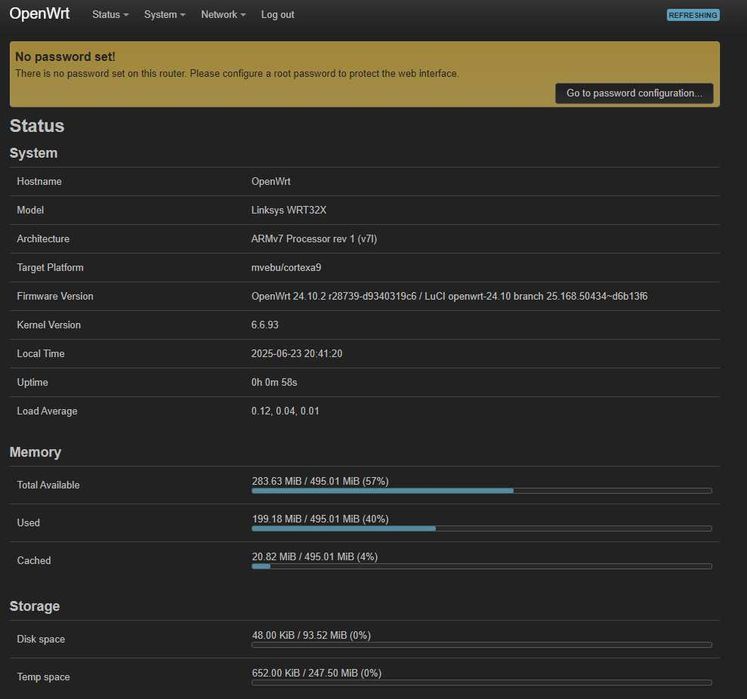Click the Cached memory progress bar
The width and height of the screenshot is (747, 699).
[x=482, y=566]
